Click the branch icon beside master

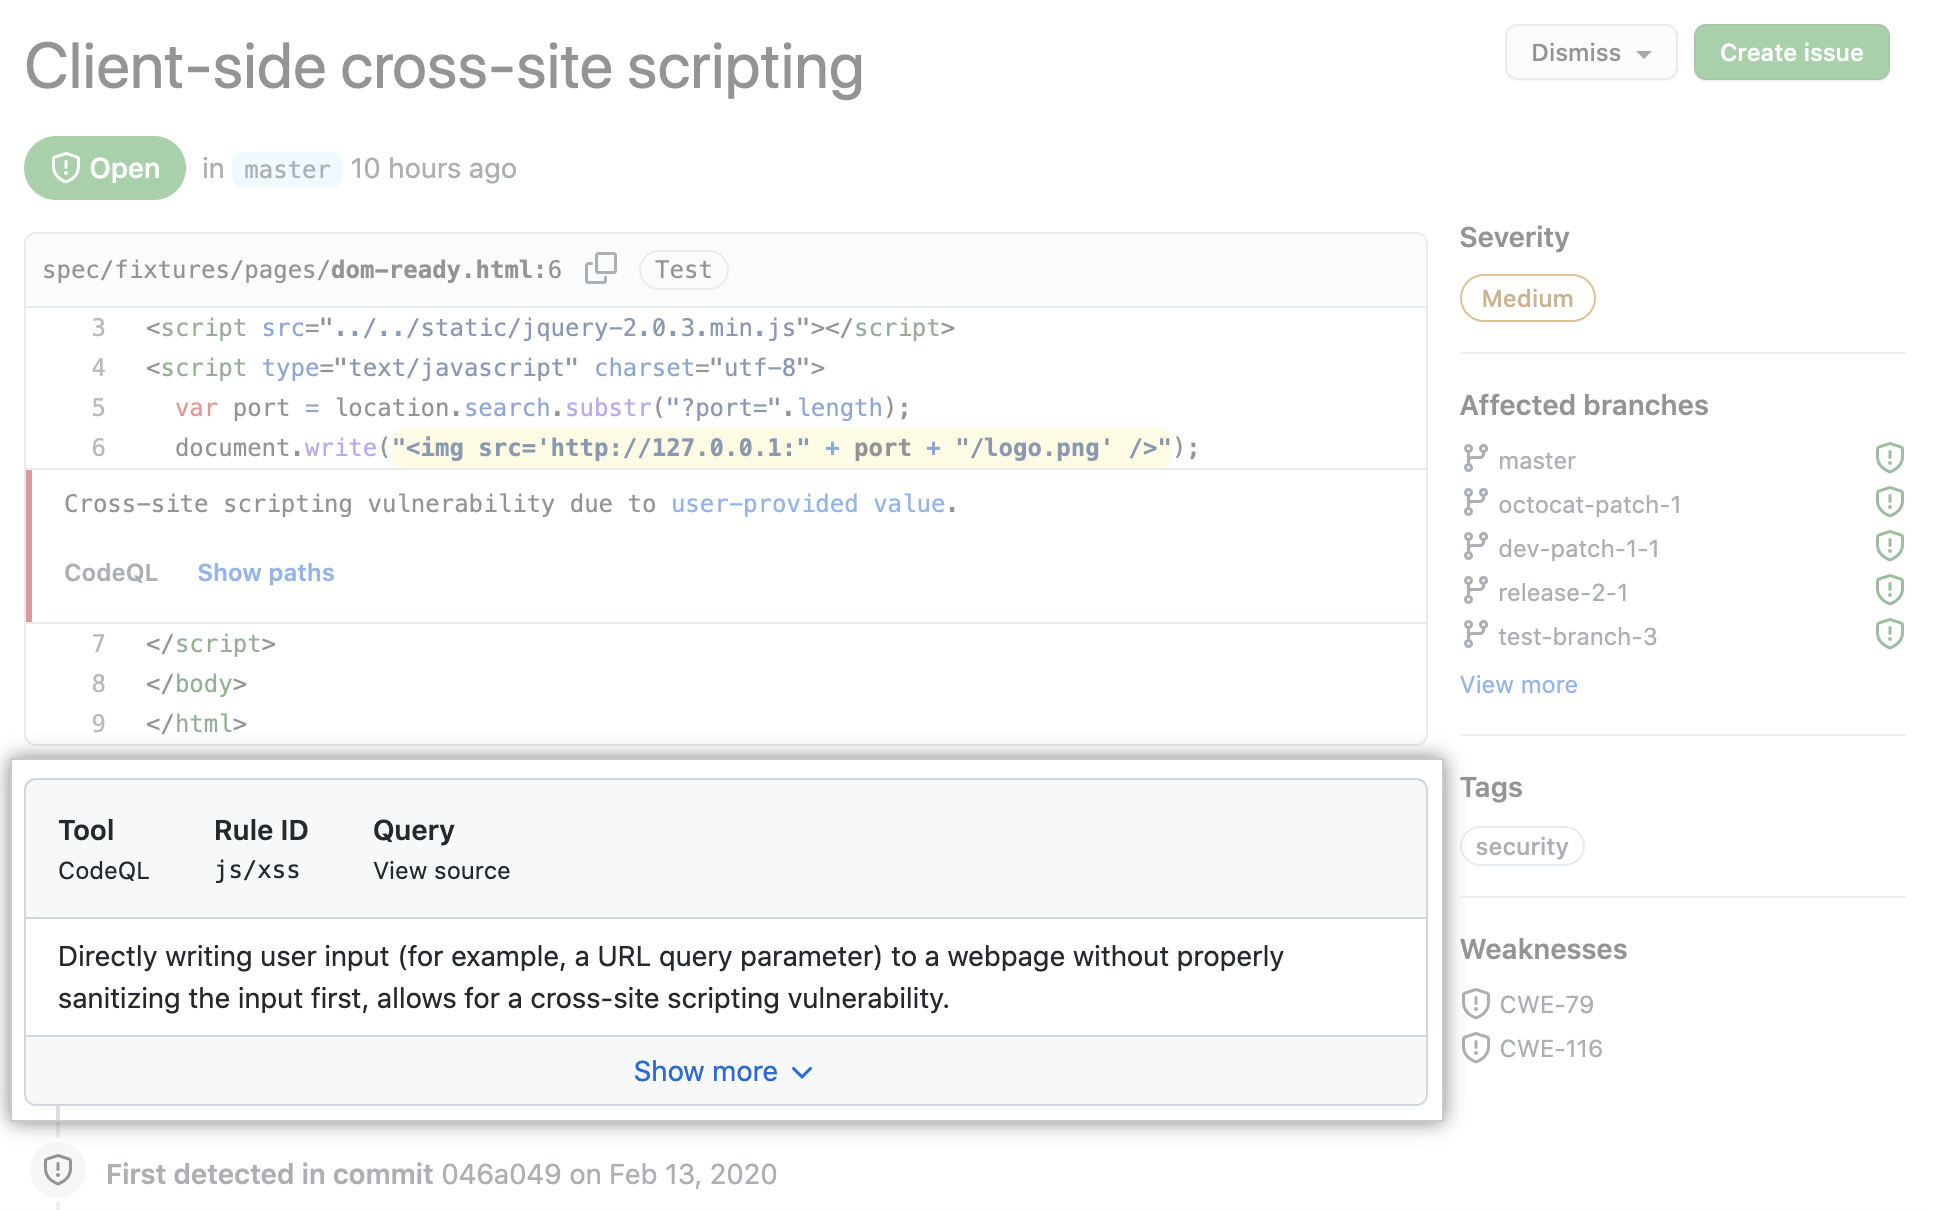click(x=1475, y=459)
